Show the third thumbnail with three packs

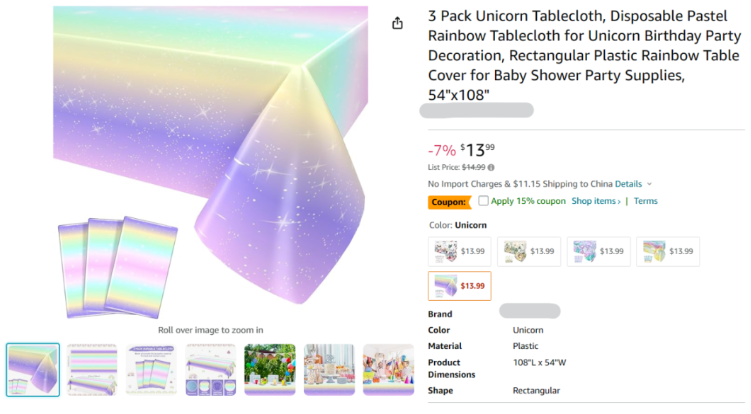coord(151,369)
